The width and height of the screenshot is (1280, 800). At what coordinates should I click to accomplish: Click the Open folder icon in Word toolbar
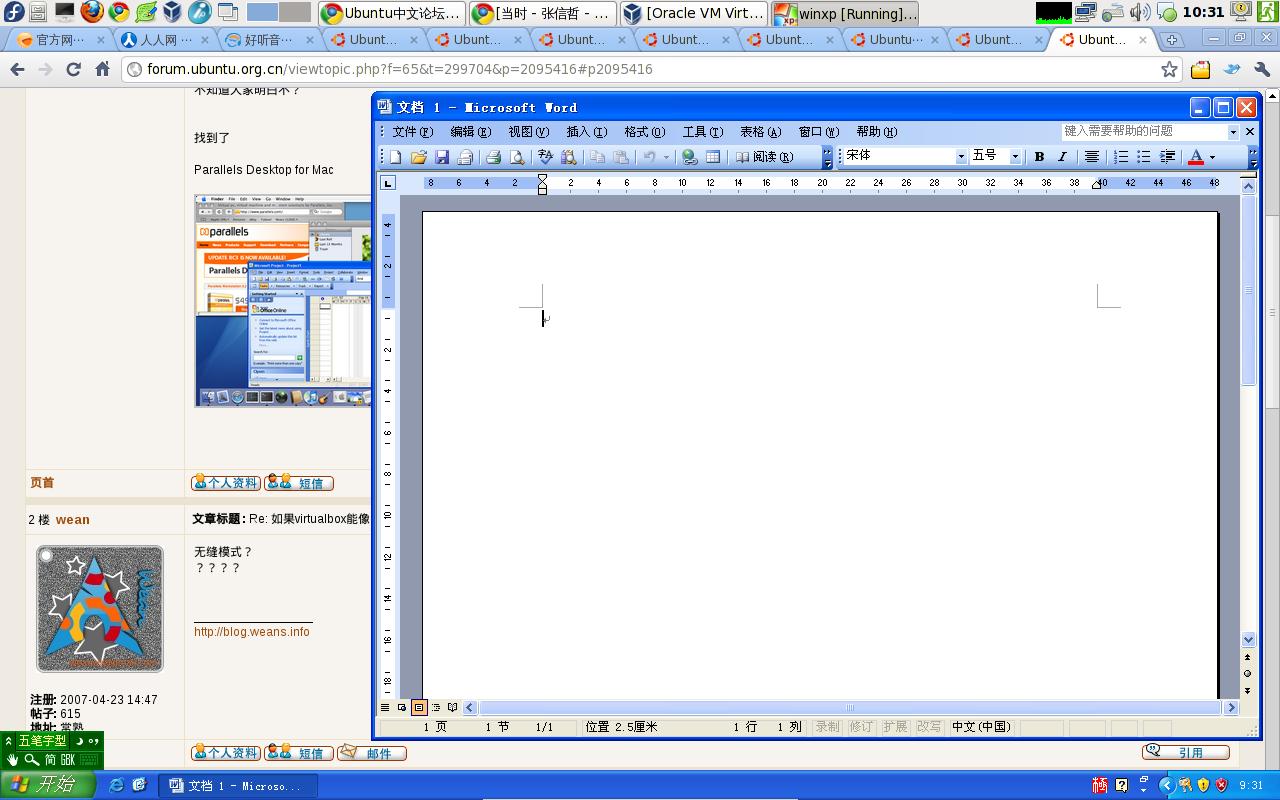[419, 157]
